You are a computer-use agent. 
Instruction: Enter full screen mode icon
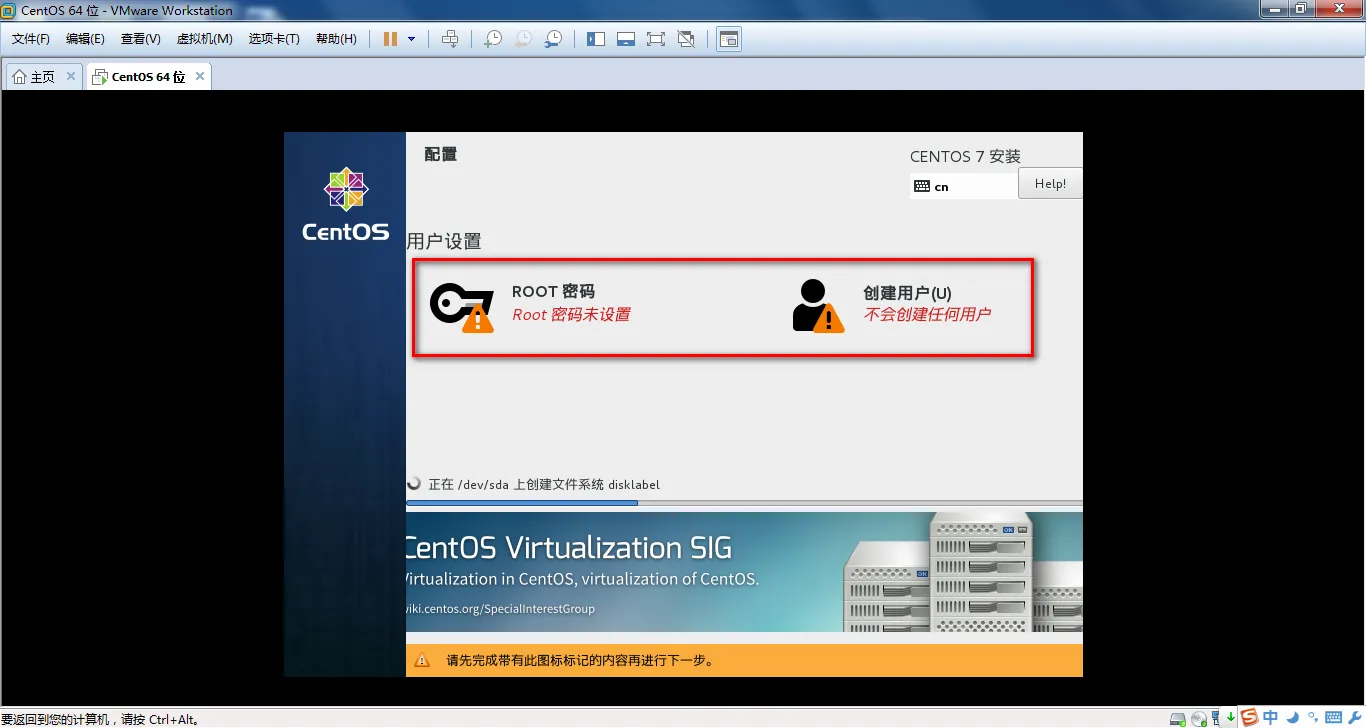(656, 39)
